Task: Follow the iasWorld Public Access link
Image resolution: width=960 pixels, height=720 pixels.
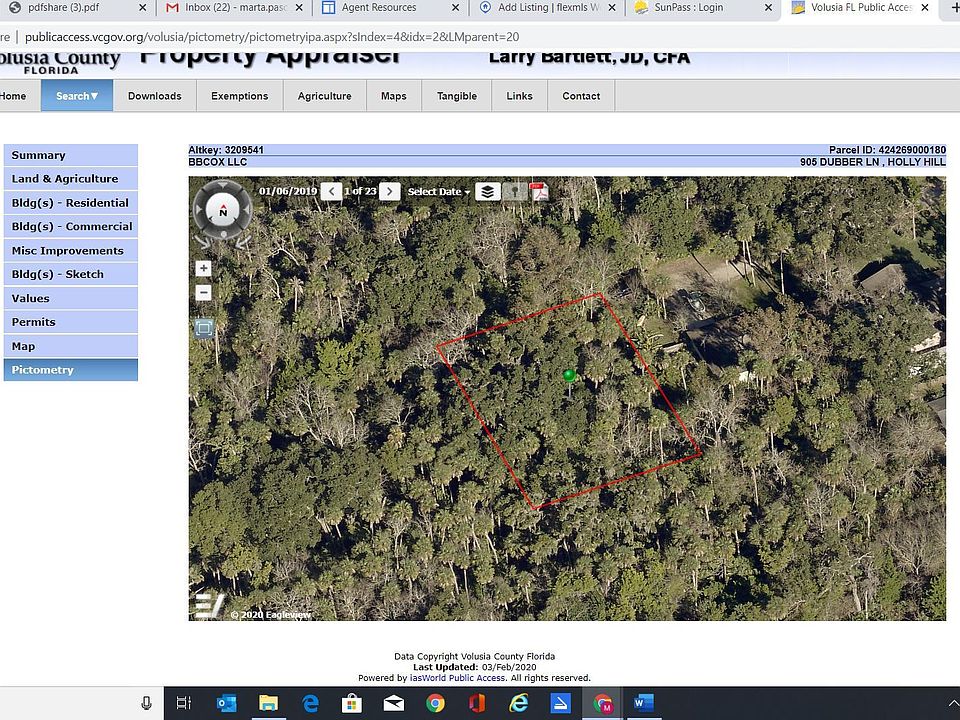Action: point(457,678)
